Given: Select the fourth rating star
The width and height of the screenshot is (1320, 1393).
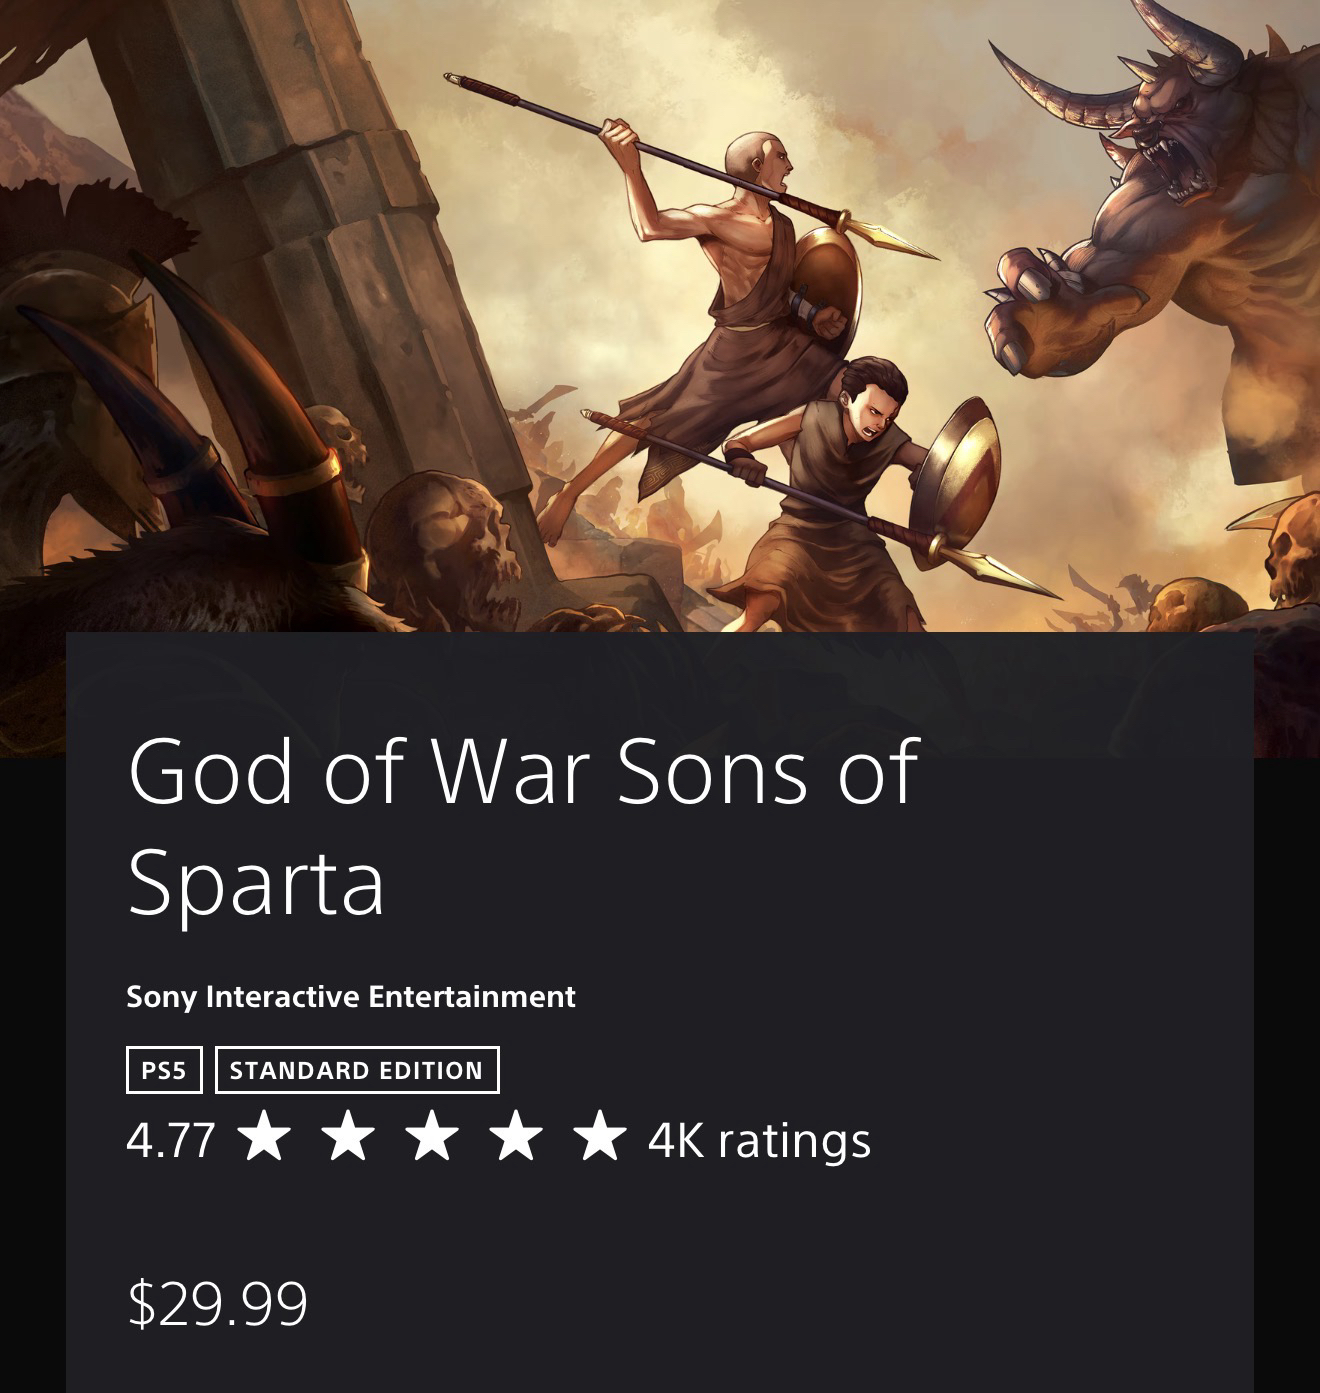Looking at the screenshot, I should point(517,1137).
